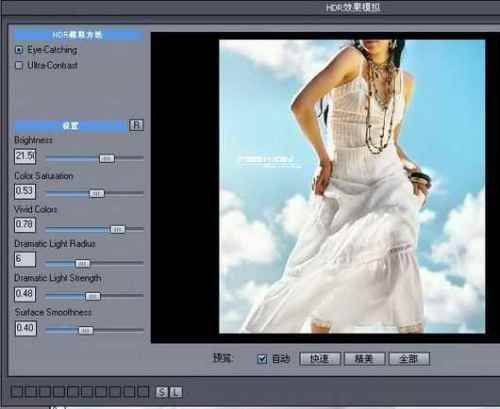Choose the first preset slot square

[x=16, y=392]
